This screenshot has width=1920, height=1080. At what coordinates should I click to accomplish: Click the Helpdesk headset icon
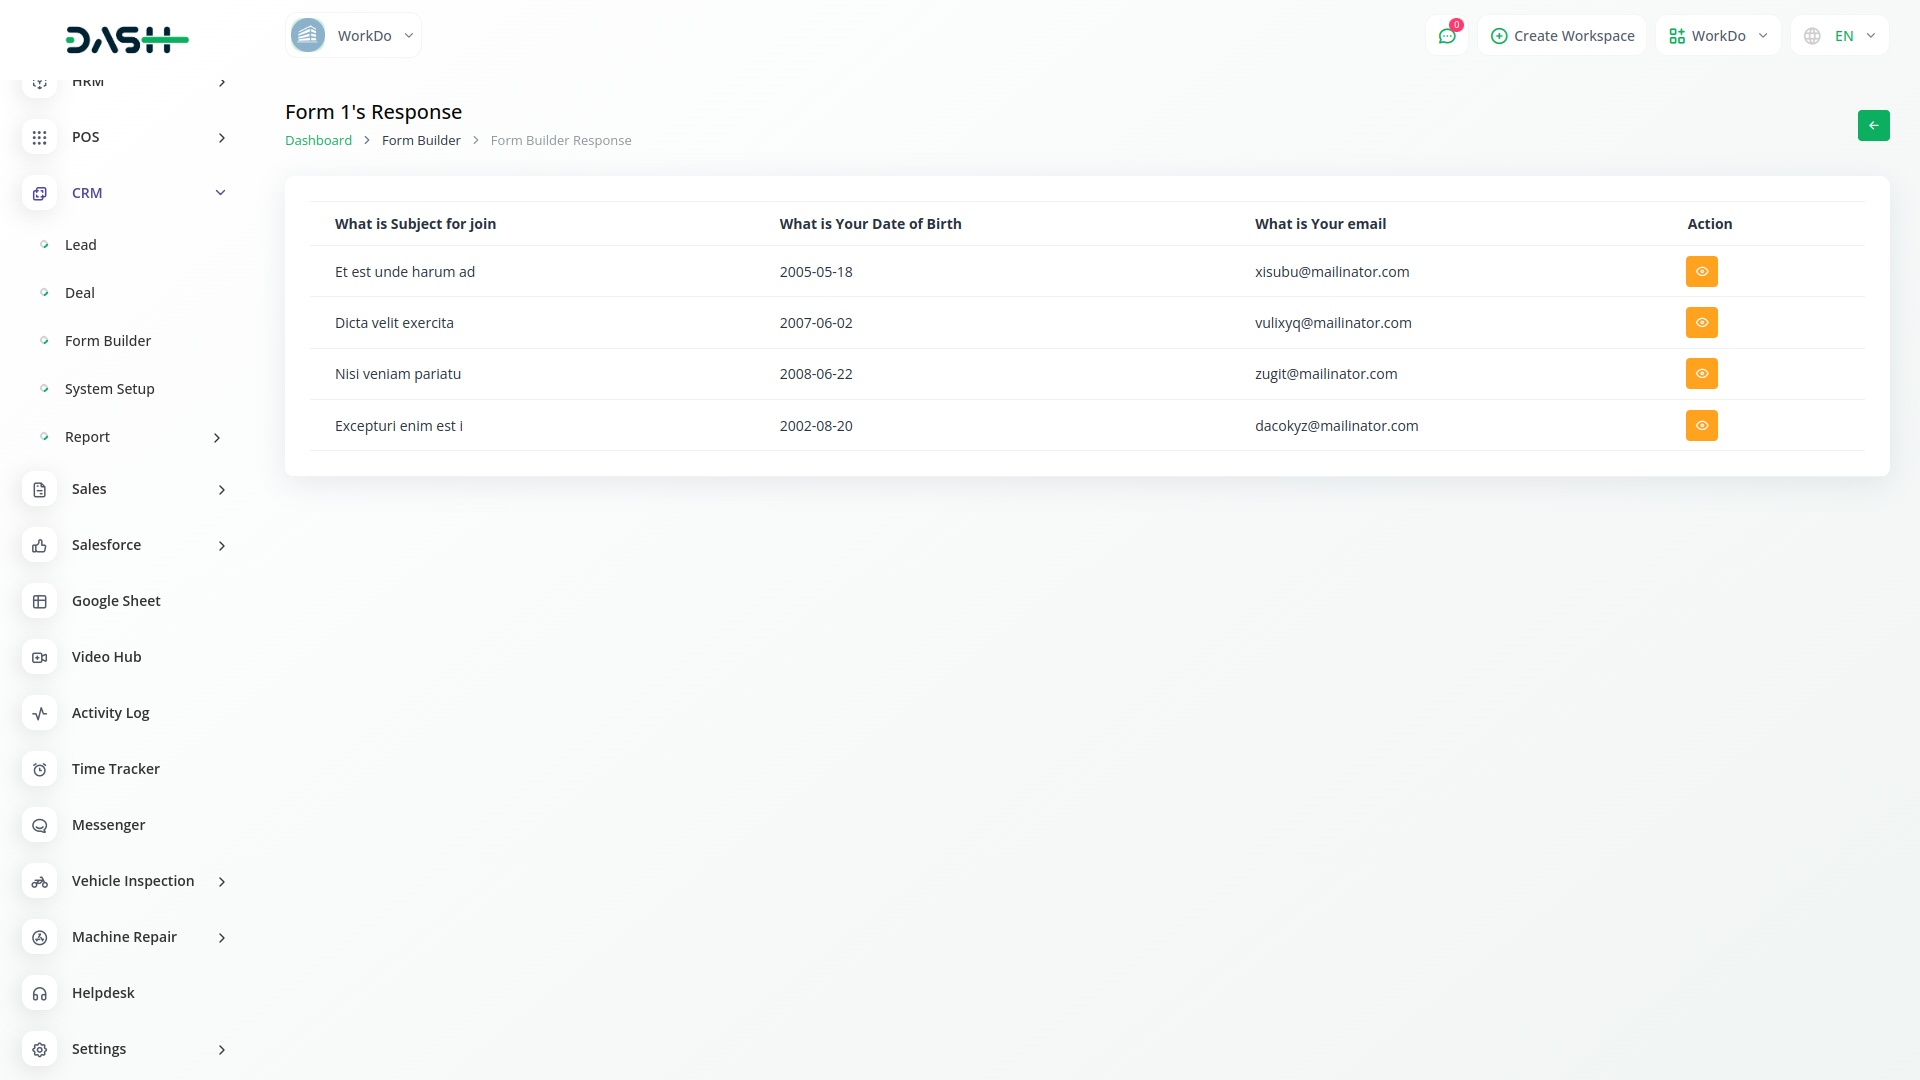(x=40, y=993)
